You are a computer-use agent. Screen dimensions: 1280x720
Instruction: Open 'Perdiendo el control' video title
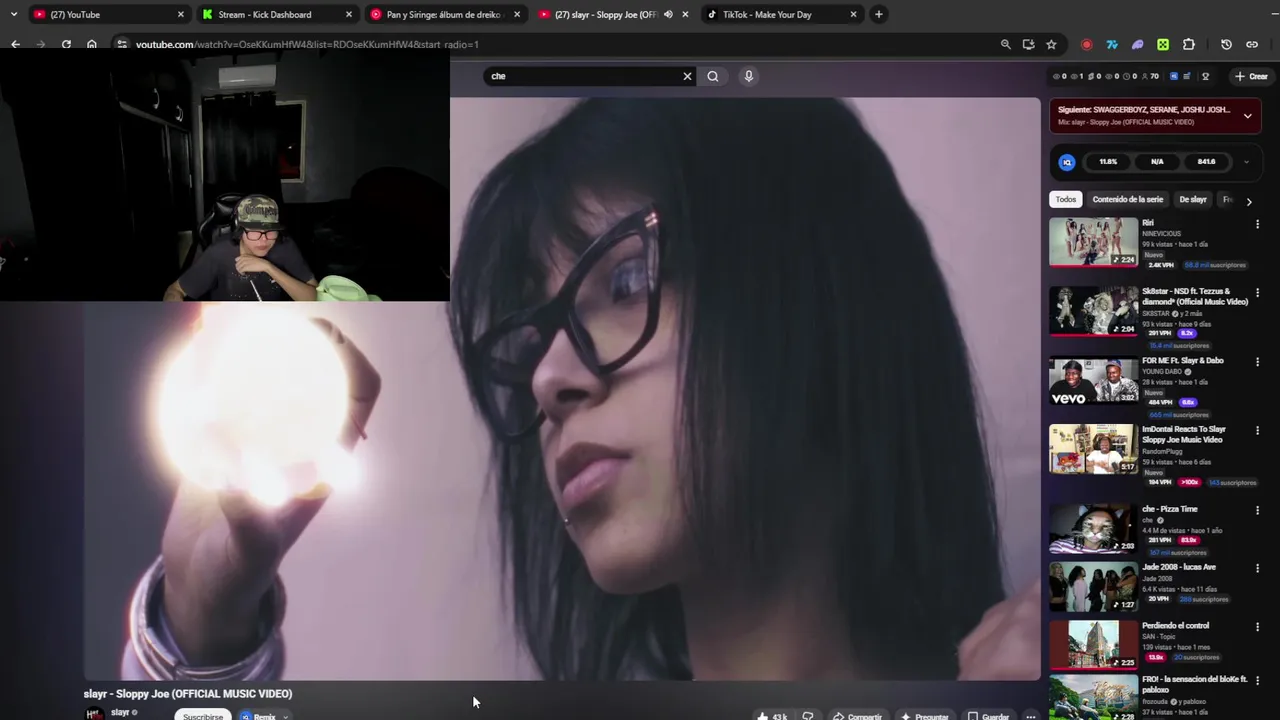(x=1175, y=626)
